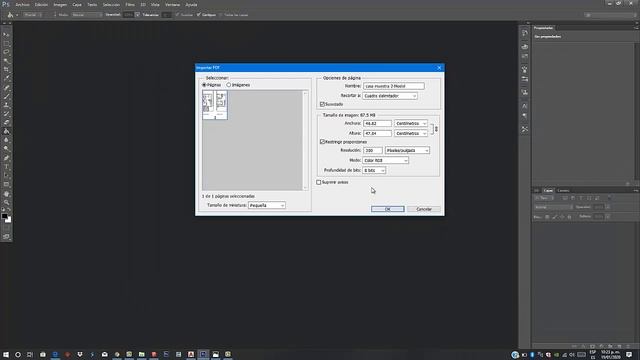Select the Quick Selection tool
The image size is (640, 360).
[6, 61]
